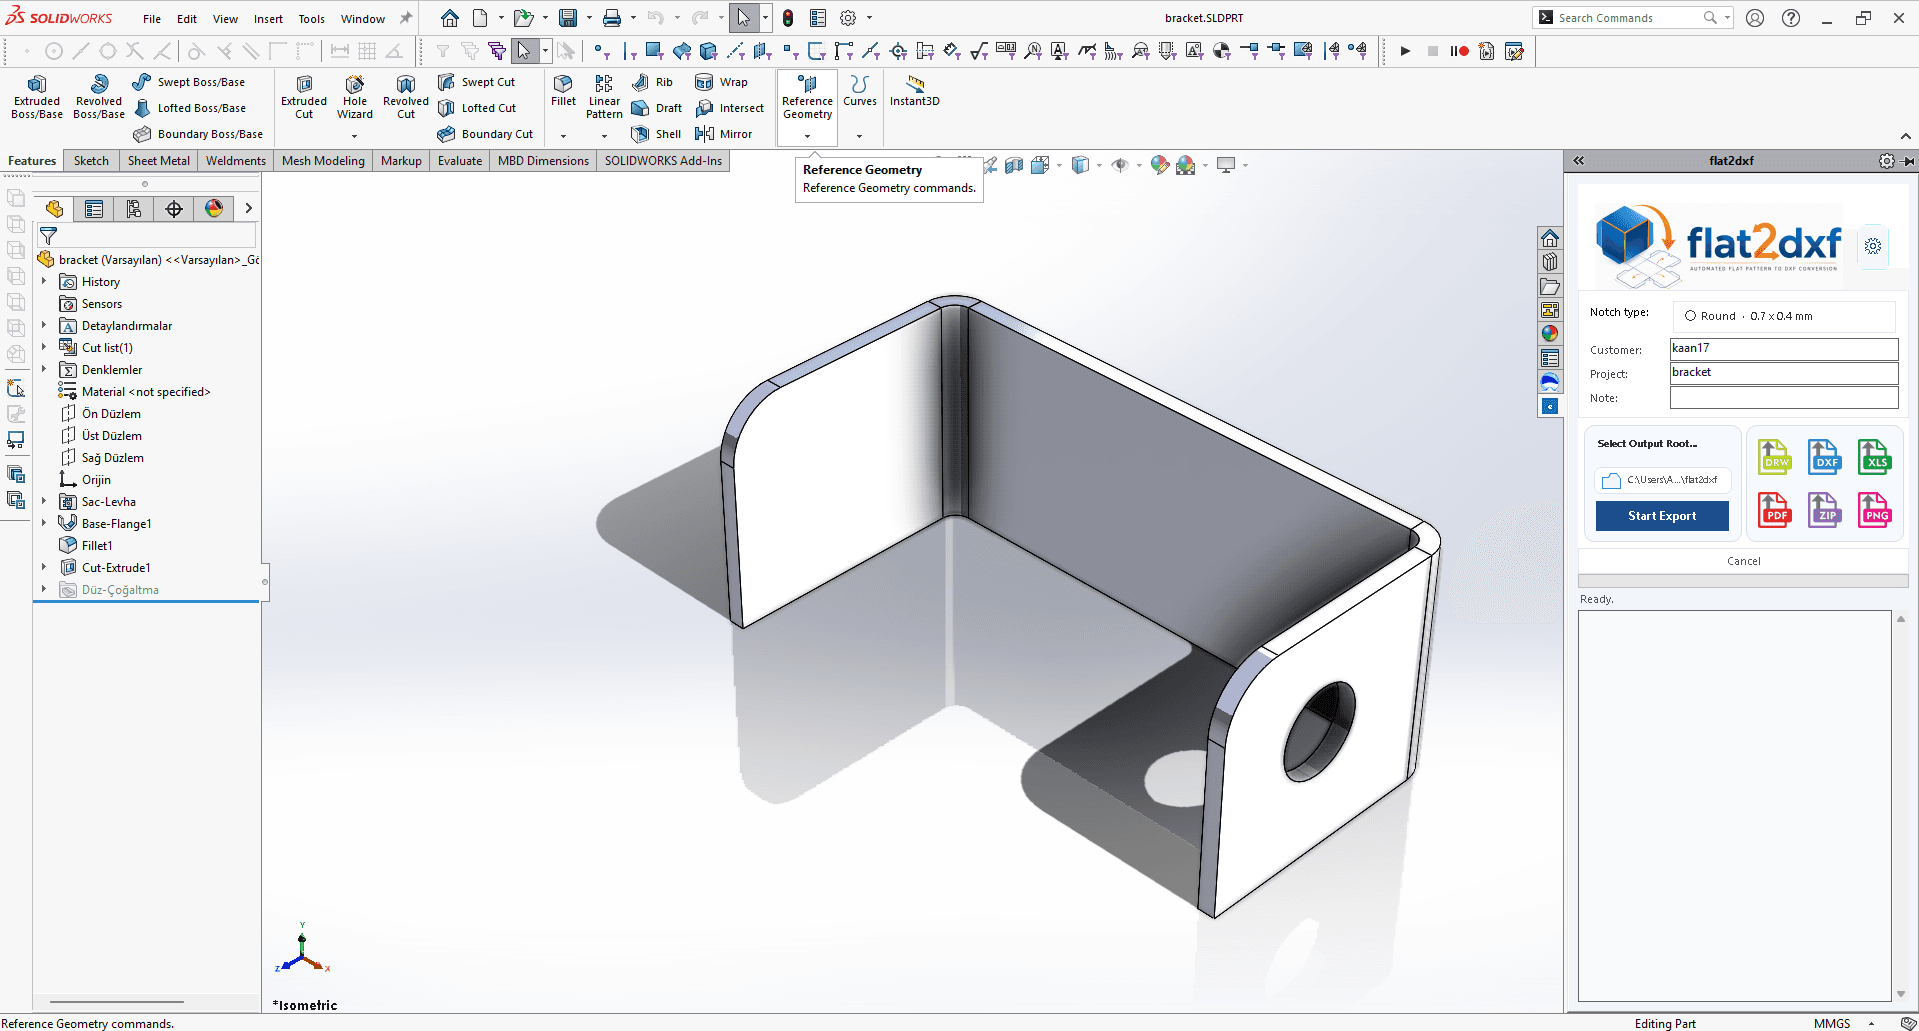This screenshot has width=1919, height=1031.
Task: Expand the Denklemler tree node
Action: pos(44,370)
